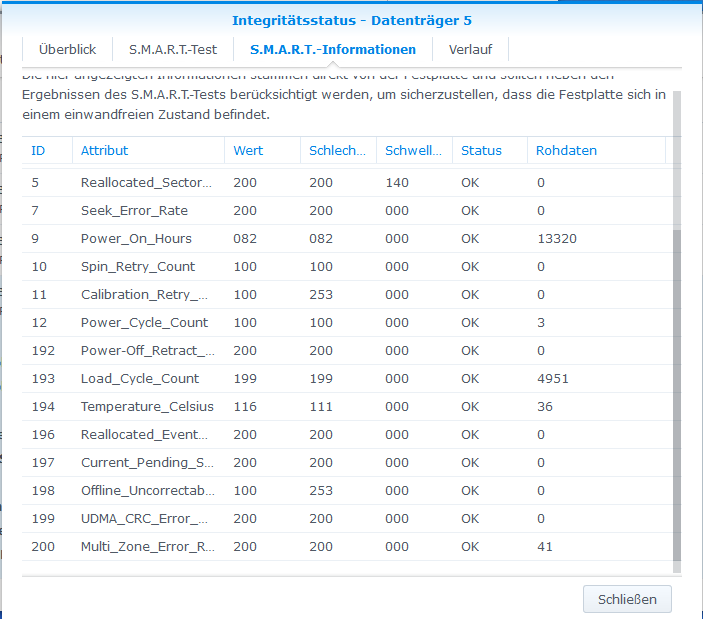Click raw data value 36 for temperature
The image size is (703, 619).
[545, 407]
